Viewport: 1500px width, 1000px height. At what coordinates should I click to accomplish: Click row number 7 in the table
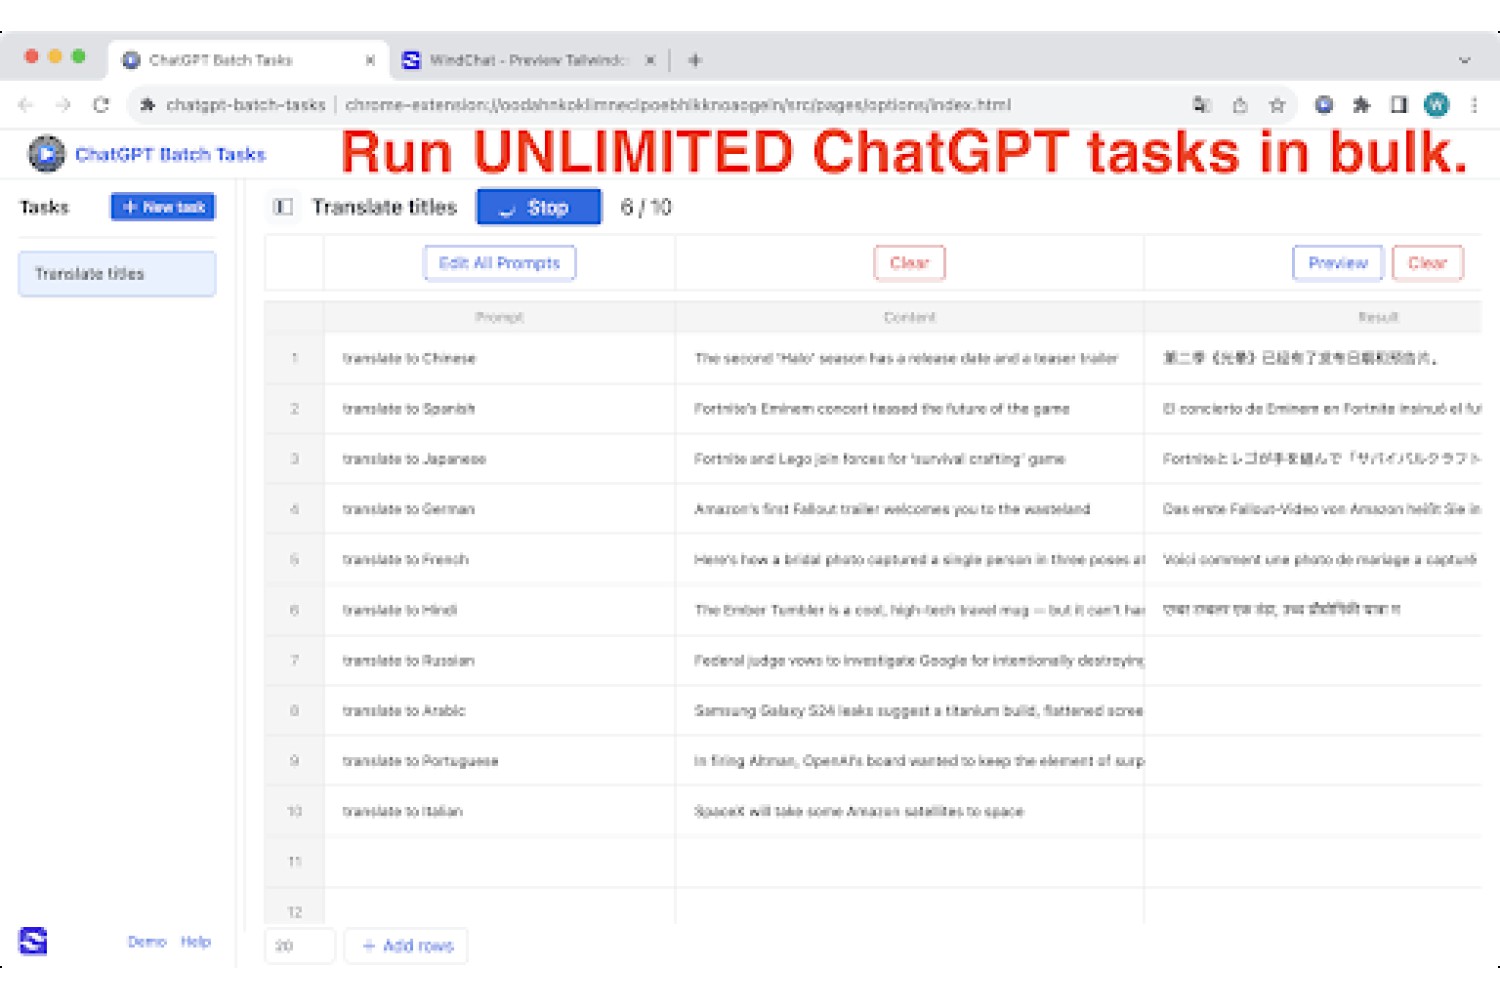pyautogui.click(x=294, y=660)
